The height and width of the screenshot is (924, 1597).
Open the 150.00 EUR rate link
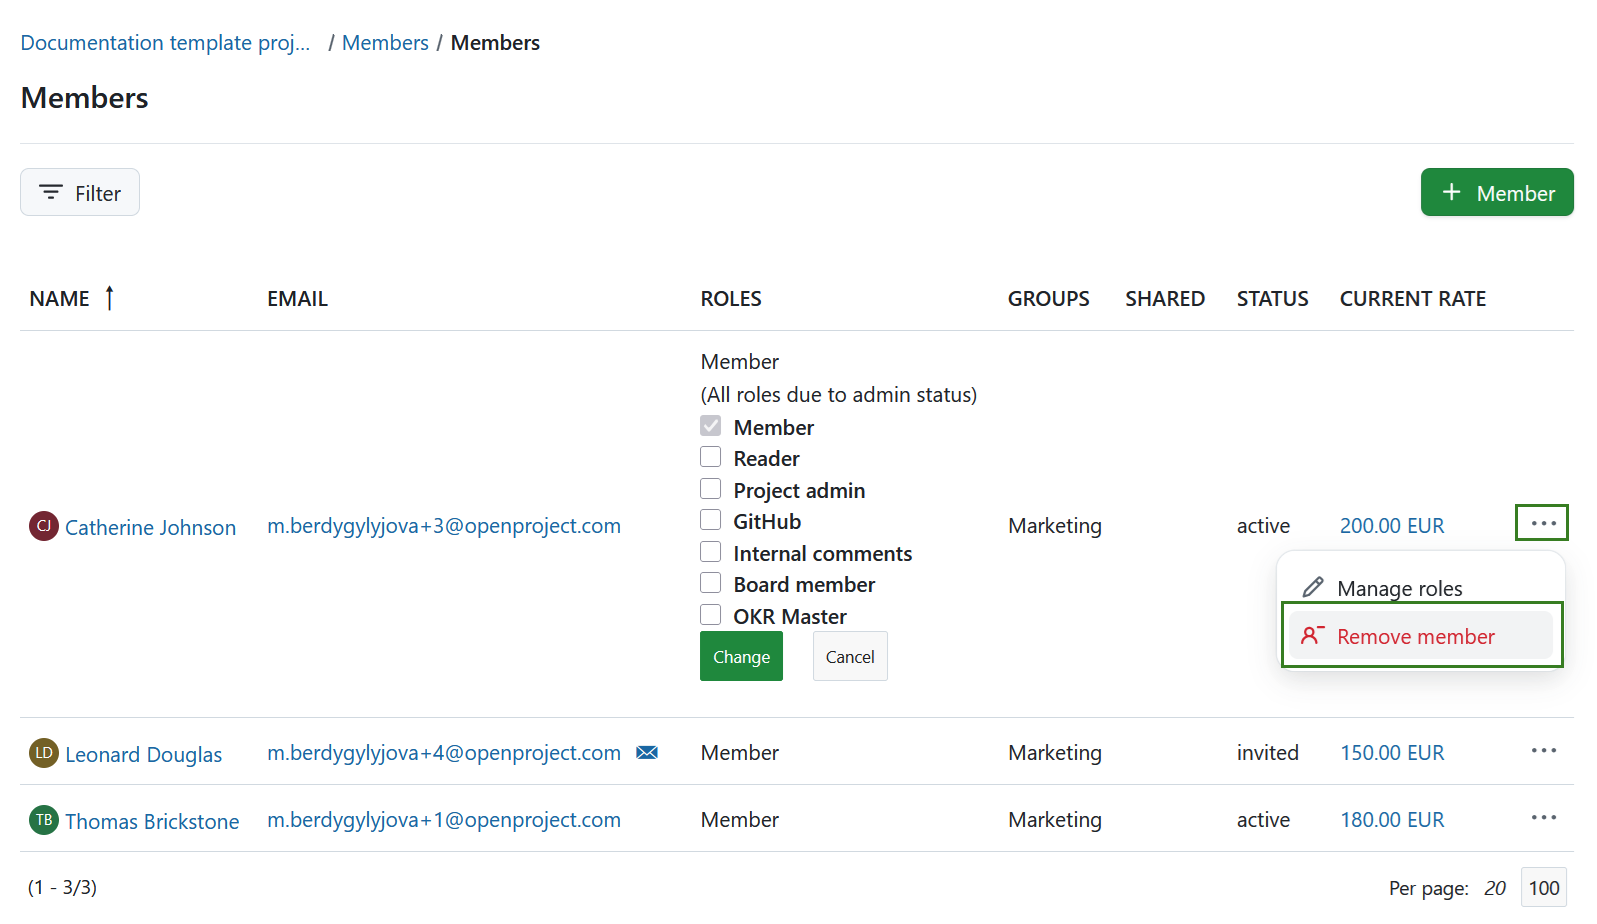coord(1392,753)
